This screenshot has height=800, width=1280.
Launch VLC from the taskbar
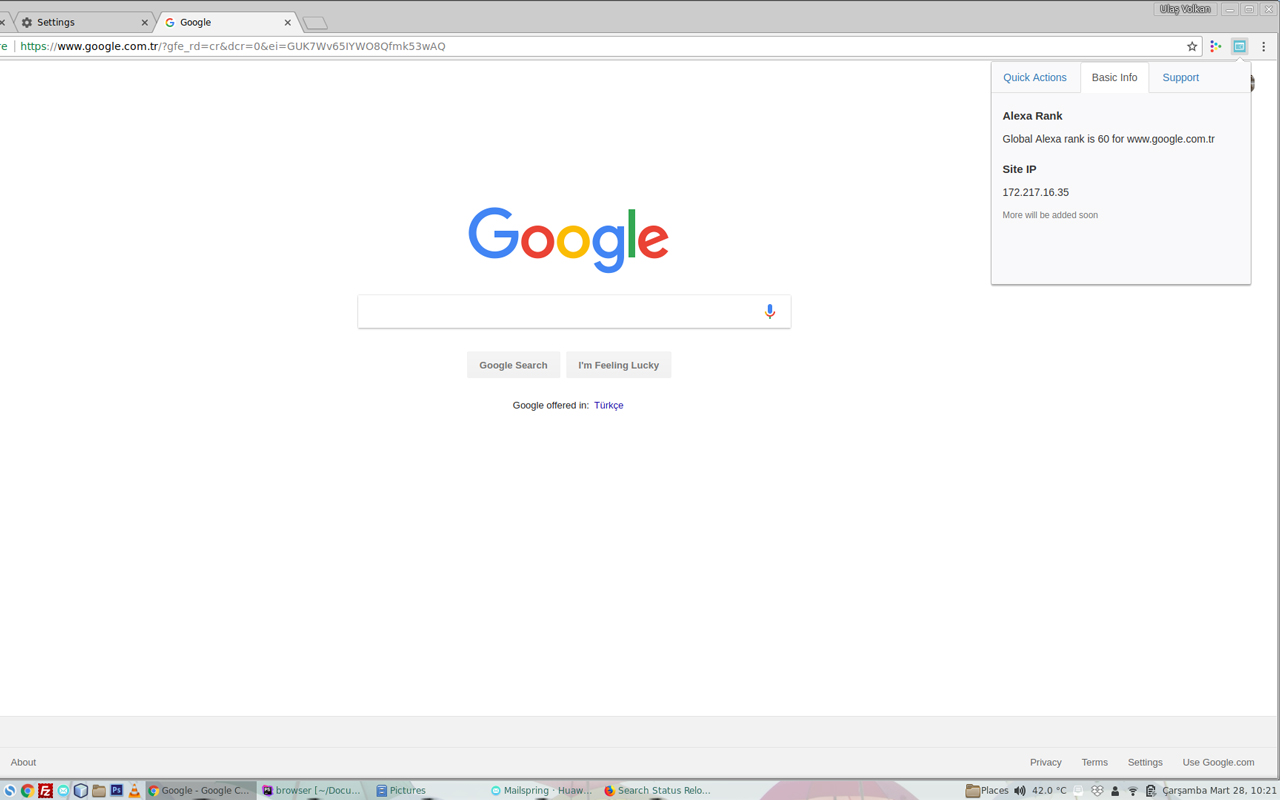pyautogui.click(x=134, y=790)
